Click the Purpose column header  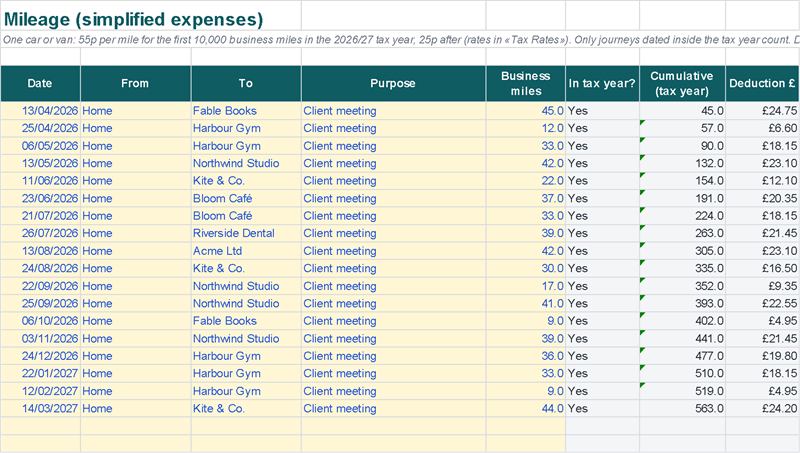[393, 84]
